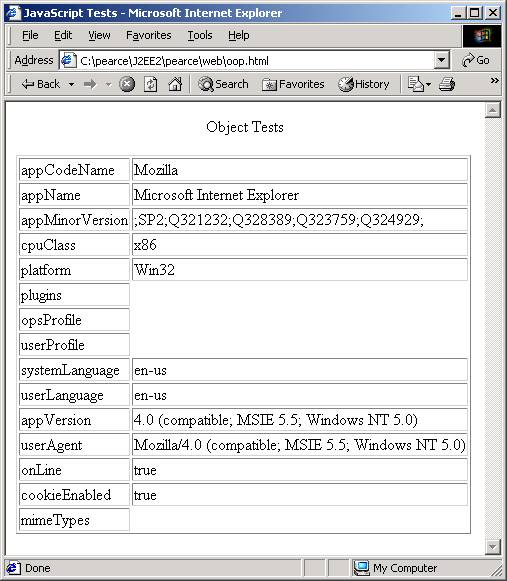This screenshot has width=507, height=581.
Task: Click the plugins label cell
Action: [x=74, y=295]
